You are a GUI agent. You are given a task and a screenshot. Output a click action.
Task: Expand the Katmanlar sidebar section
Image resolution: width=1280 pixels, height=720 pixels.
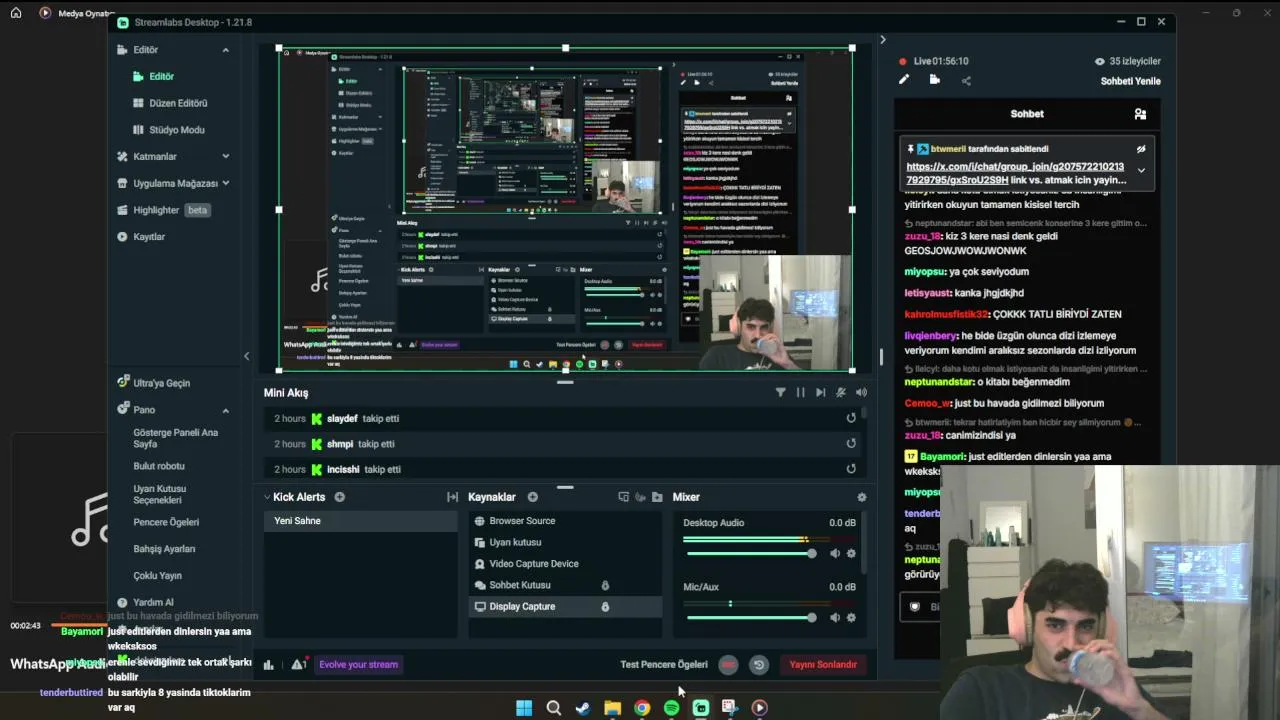pyautogui.click(x=225, y=157)
